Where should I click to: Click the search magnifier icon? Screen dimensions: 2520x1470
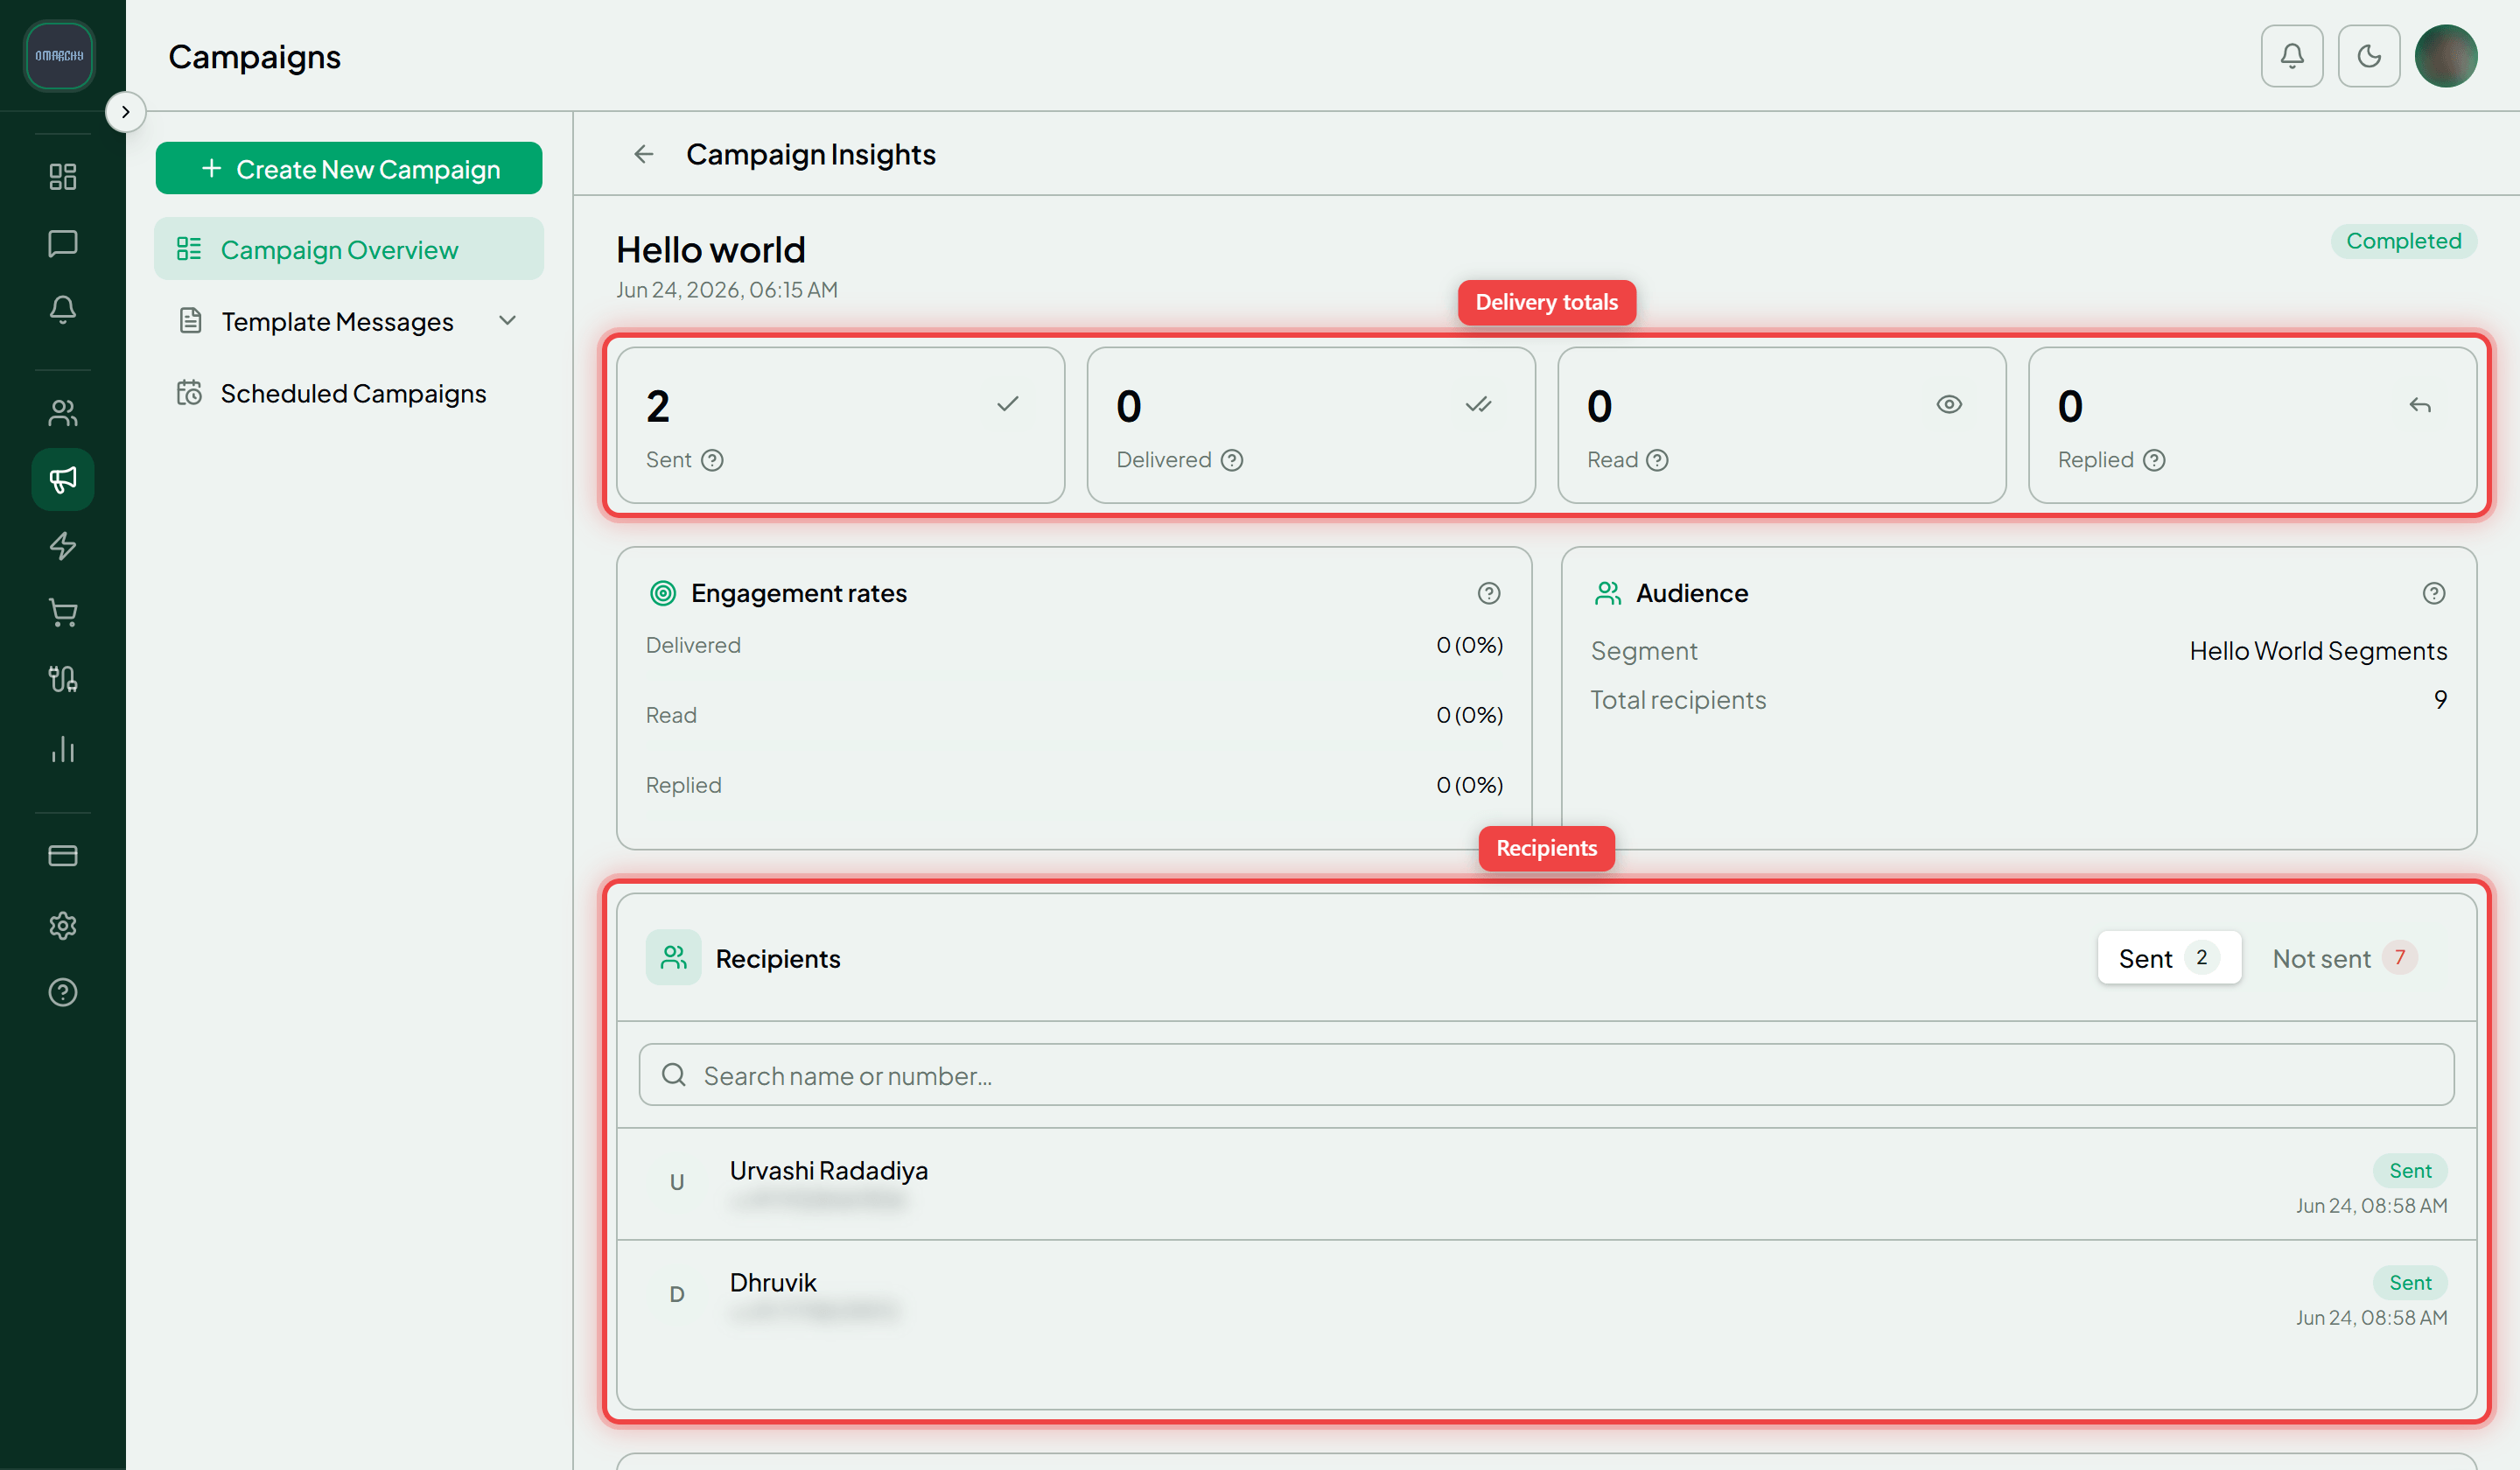tap(674, 1075)
